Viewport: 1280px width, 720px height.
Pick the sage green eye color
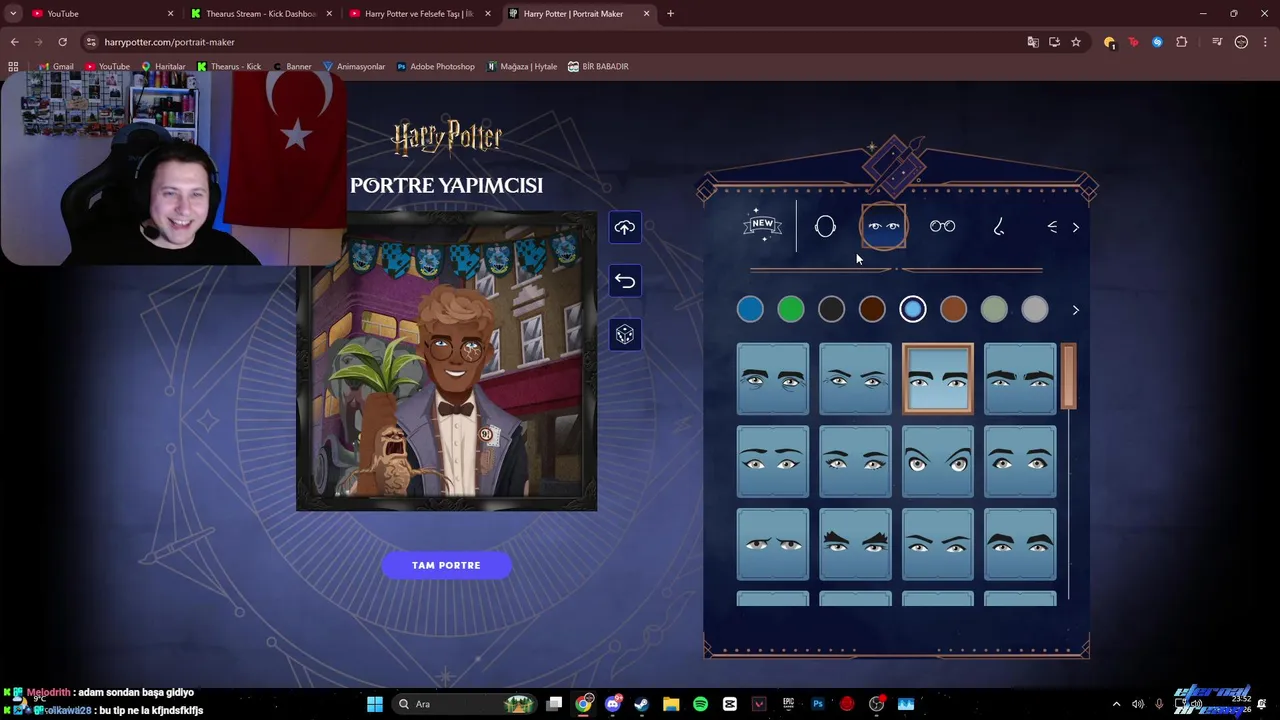tap(994, 310)
